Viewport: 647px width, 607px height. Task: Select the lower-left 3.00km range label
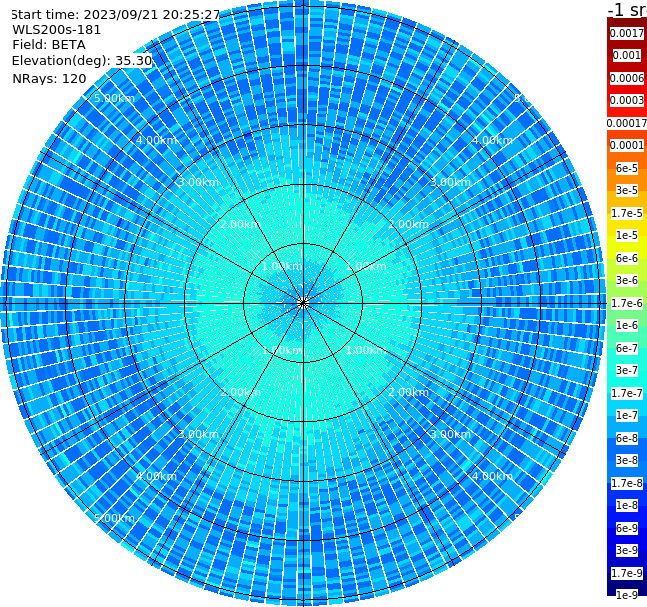[x=198, y=434]
